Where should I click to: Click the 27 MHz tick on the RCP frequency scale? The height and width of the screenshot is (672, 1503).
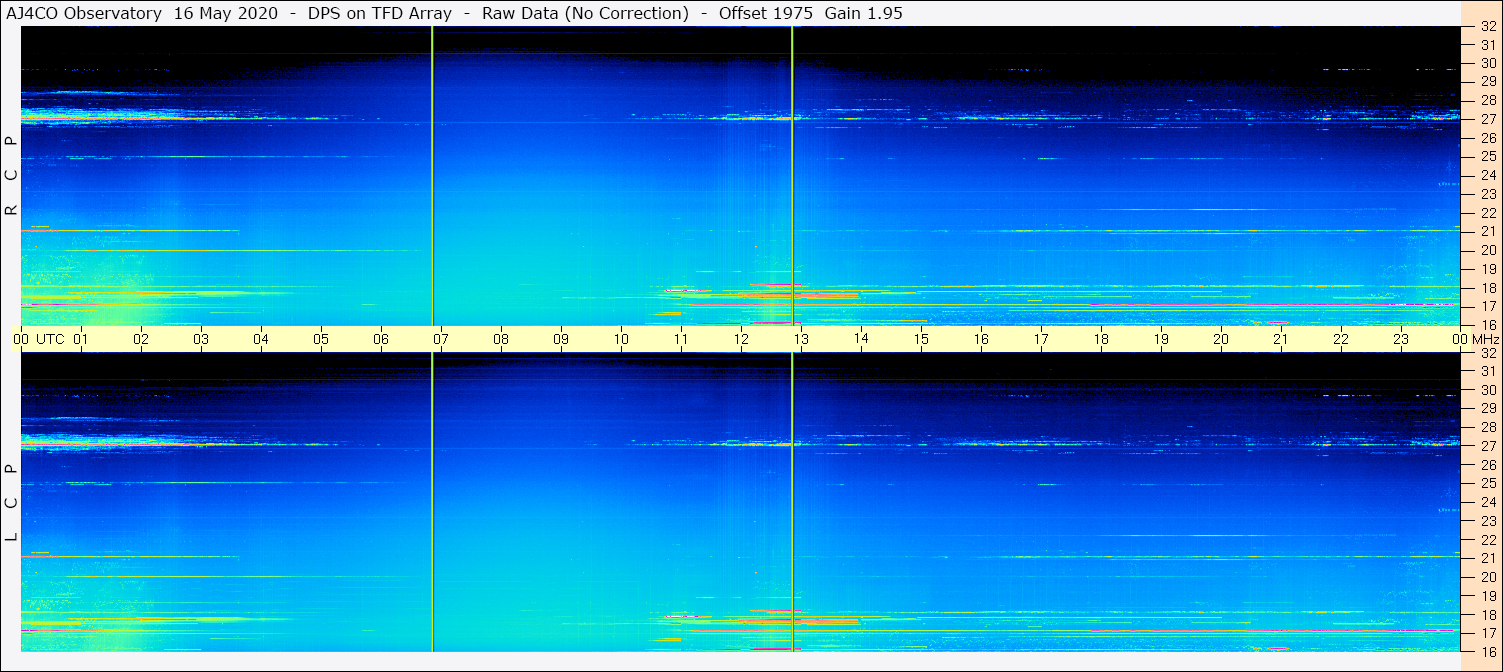[x=1487, y=119]
